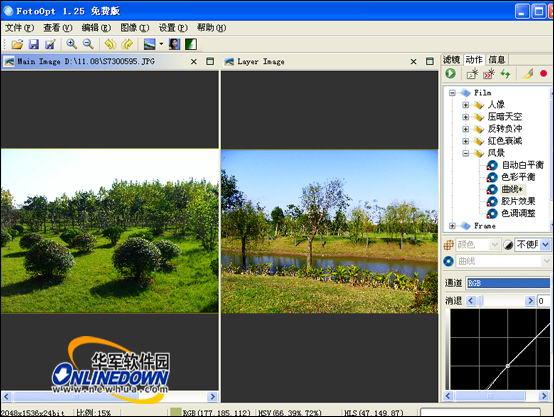The width and height of the screenshot is (554, 417).
Task: Open the 颜色 dropdown
Action: click(494, 245)
